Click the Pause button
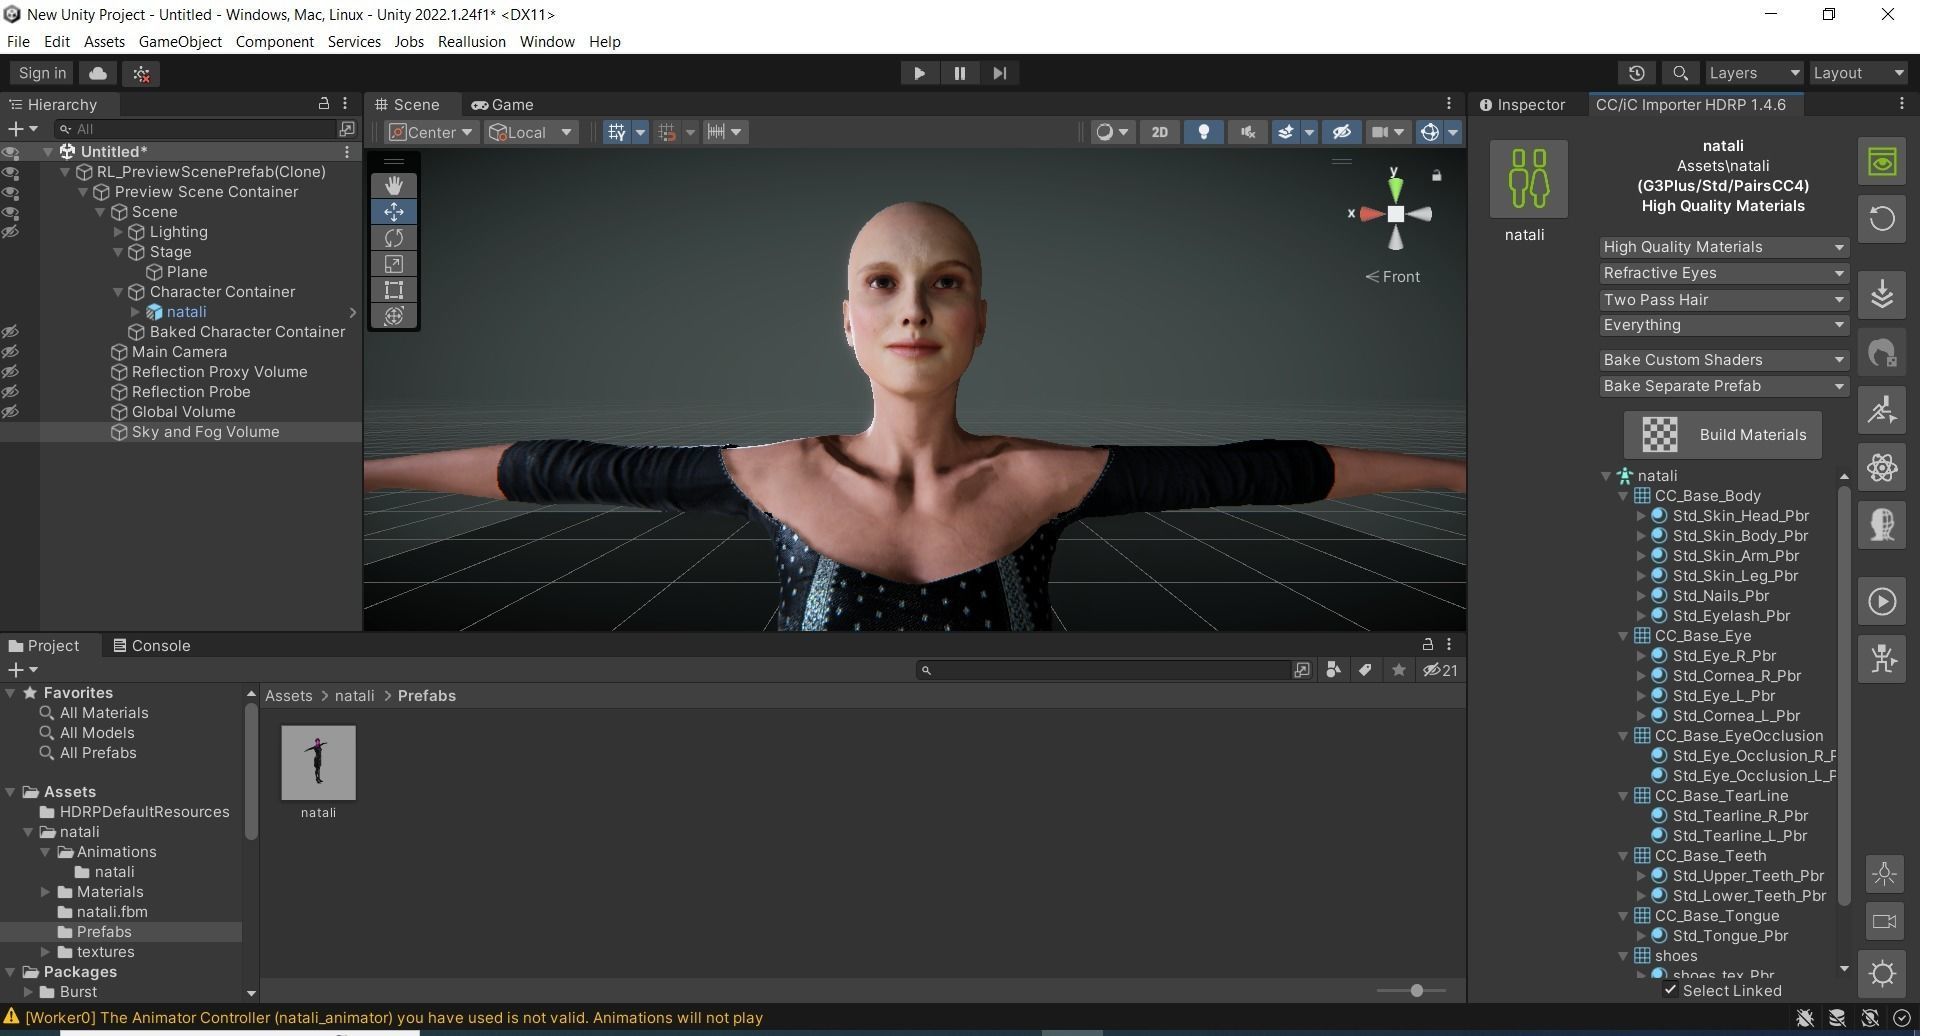The width and height of the screenshot is (1952, 1036). [959, 73]
